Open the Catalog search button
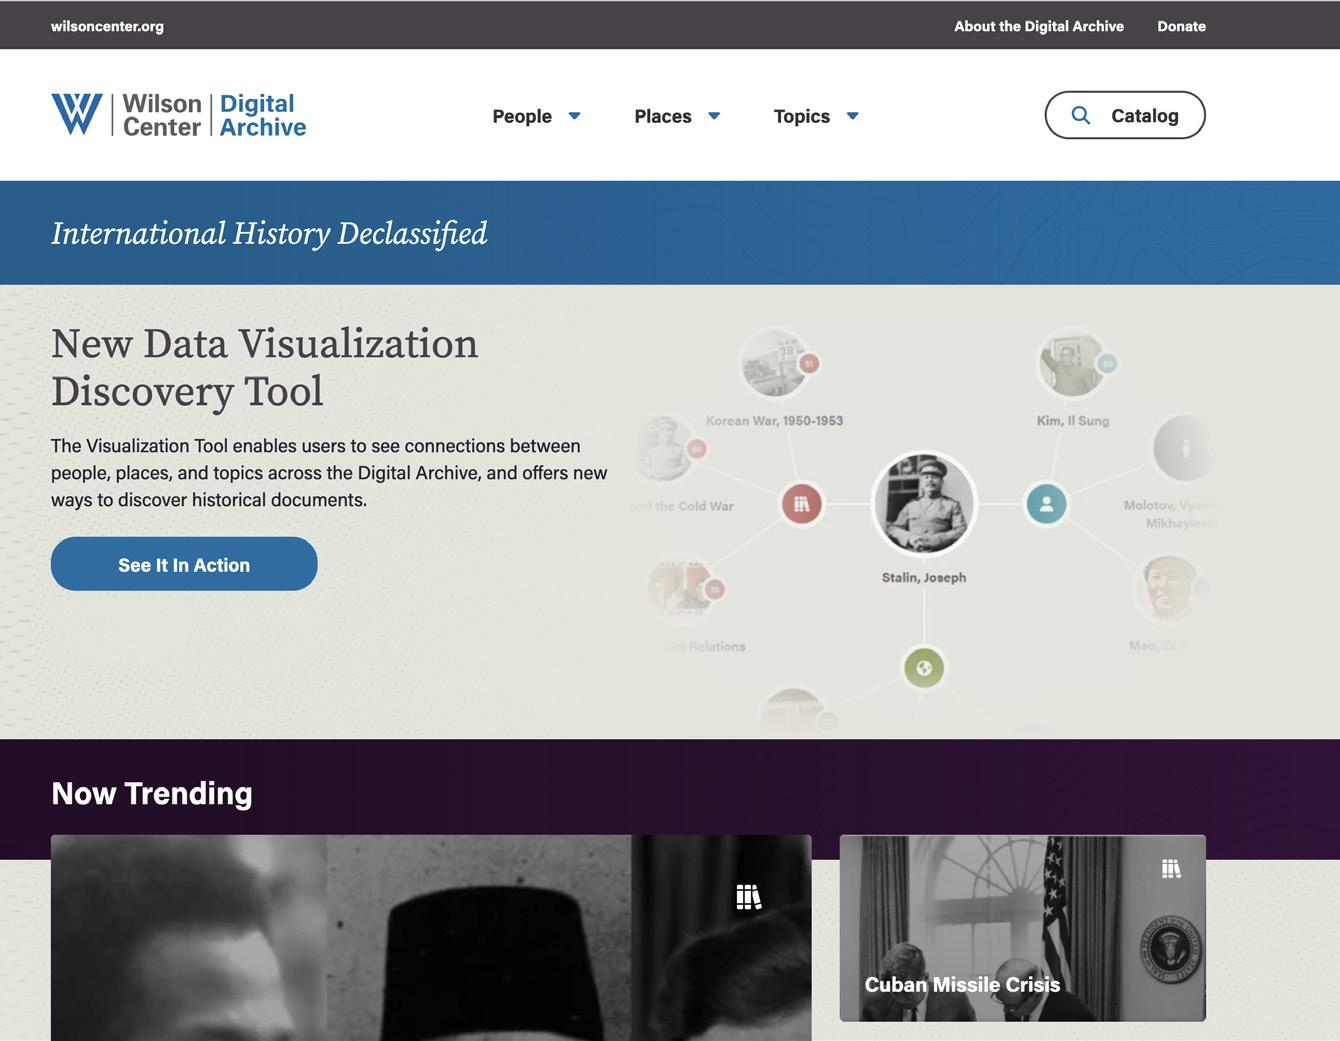Viewport: 1340px width, 1041px height. tap(1125, 115)
